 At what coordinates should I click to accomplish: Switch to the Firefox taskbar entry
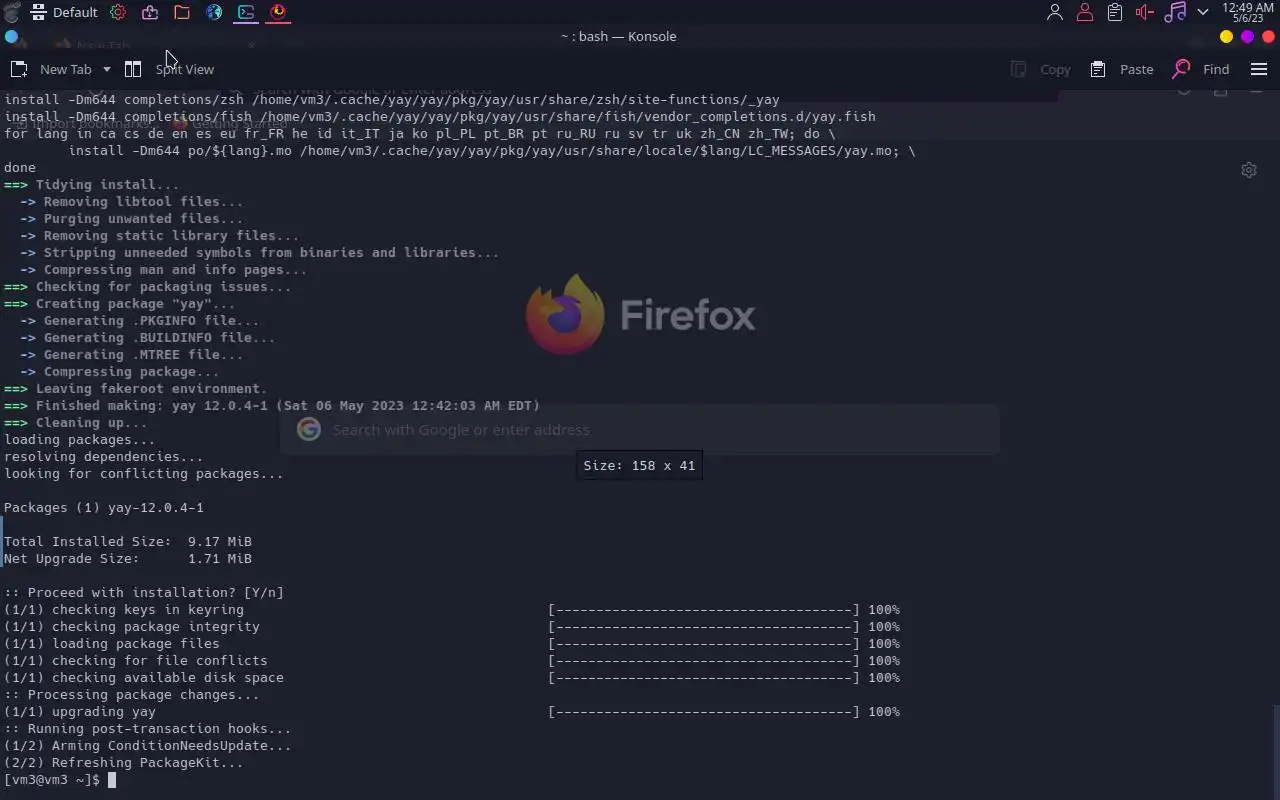point(278,12)
